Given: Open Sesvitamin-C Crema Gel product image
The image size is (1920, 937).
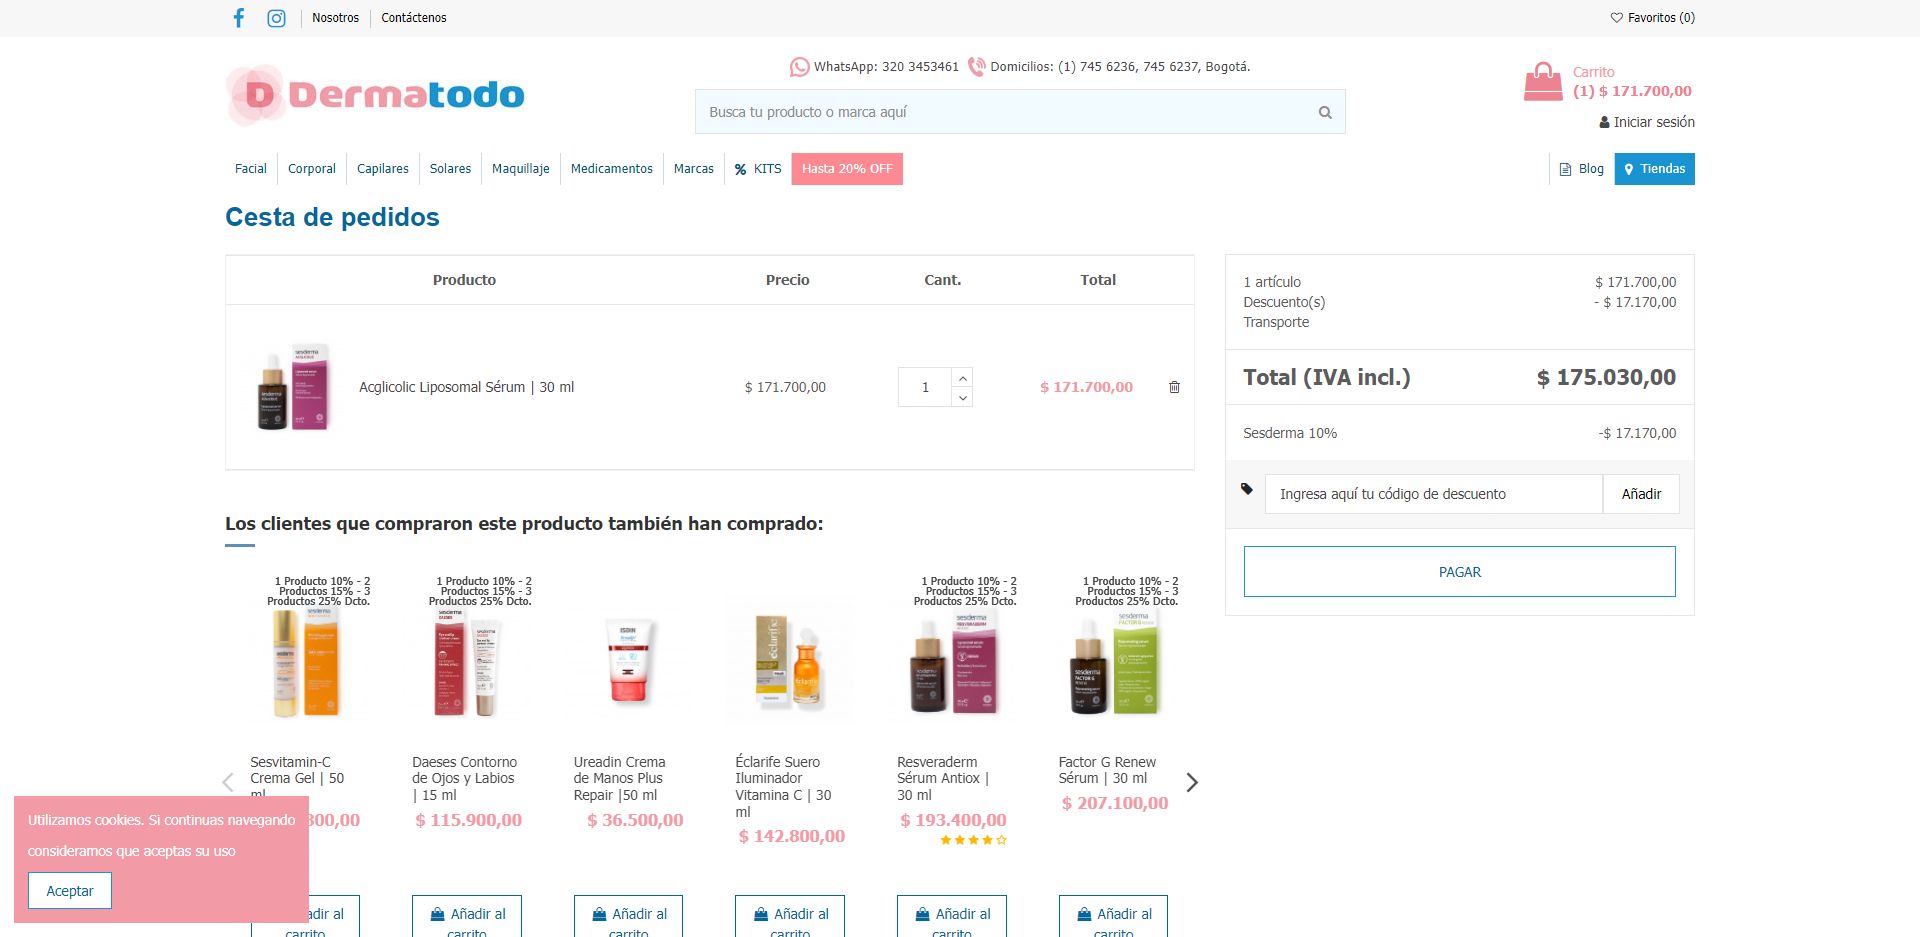Looking at the screenshot, I should click(306, 660).
